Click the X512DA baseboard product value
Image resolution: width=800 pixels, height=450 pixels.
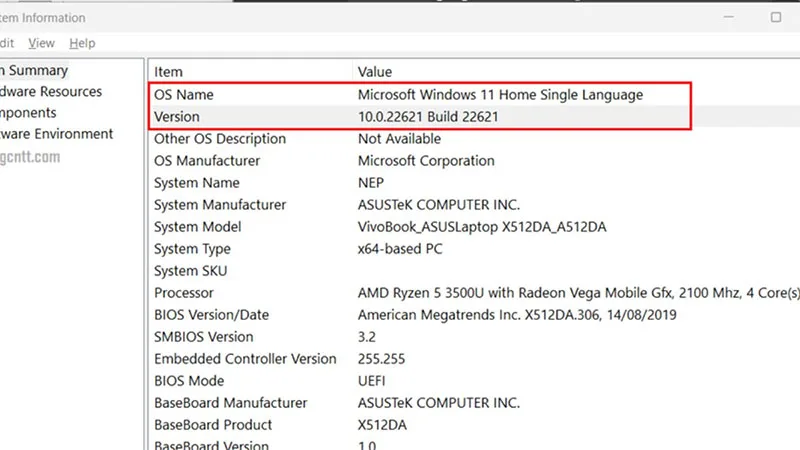point(382,425)
